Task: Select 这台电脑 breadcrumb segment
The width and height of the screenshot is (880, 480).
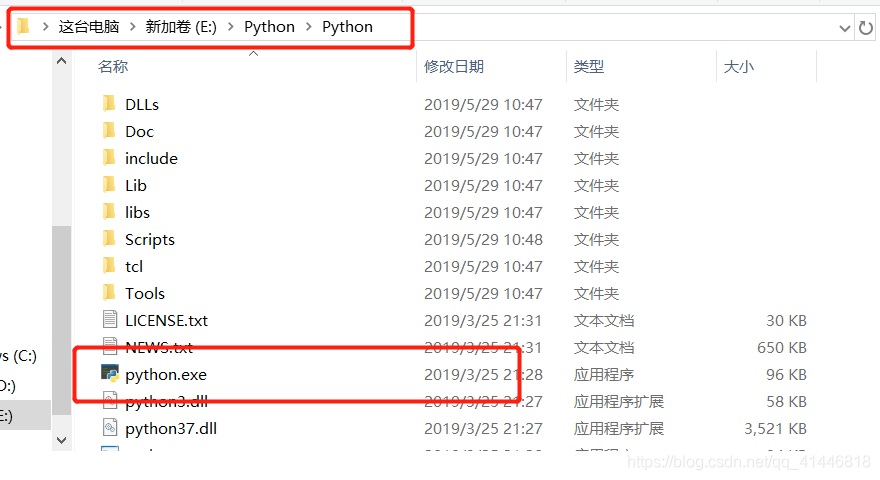Action: click(89, 27)
